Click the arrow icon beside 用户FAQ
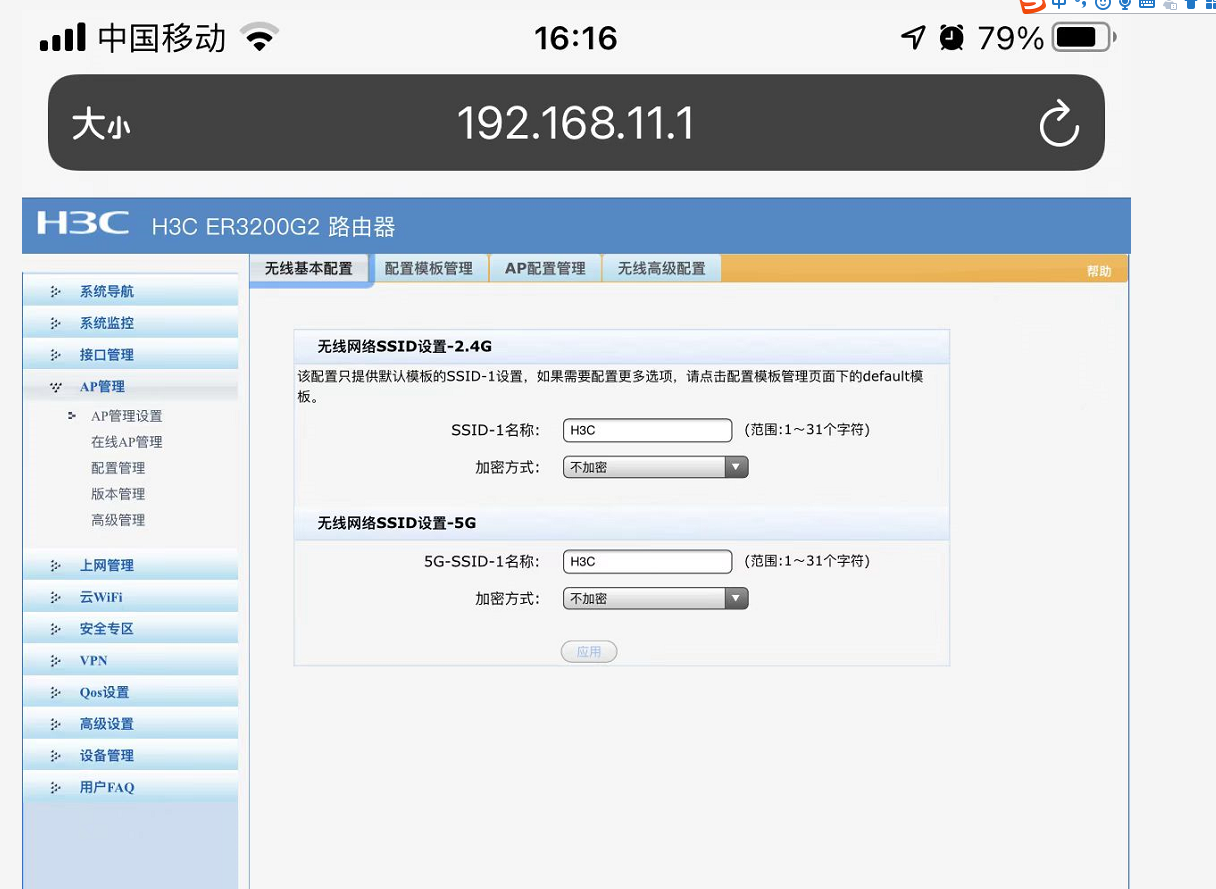 click(x=55, y=788)
